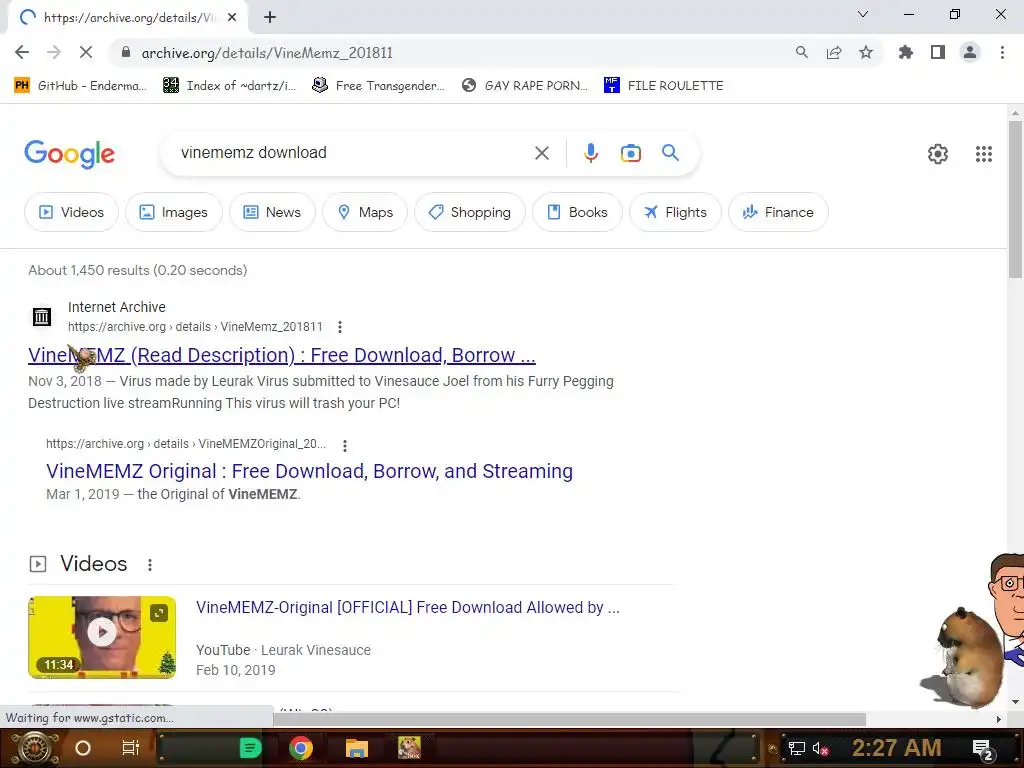Stop loading the page
Viewport: 1024px width, 768px height.
pos(86,52)
